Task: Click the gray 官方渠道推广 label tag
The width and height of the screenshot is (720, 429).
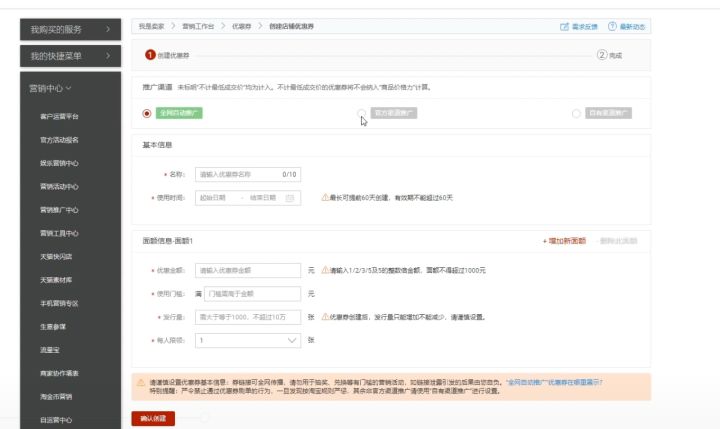Action: coord(394,113)
